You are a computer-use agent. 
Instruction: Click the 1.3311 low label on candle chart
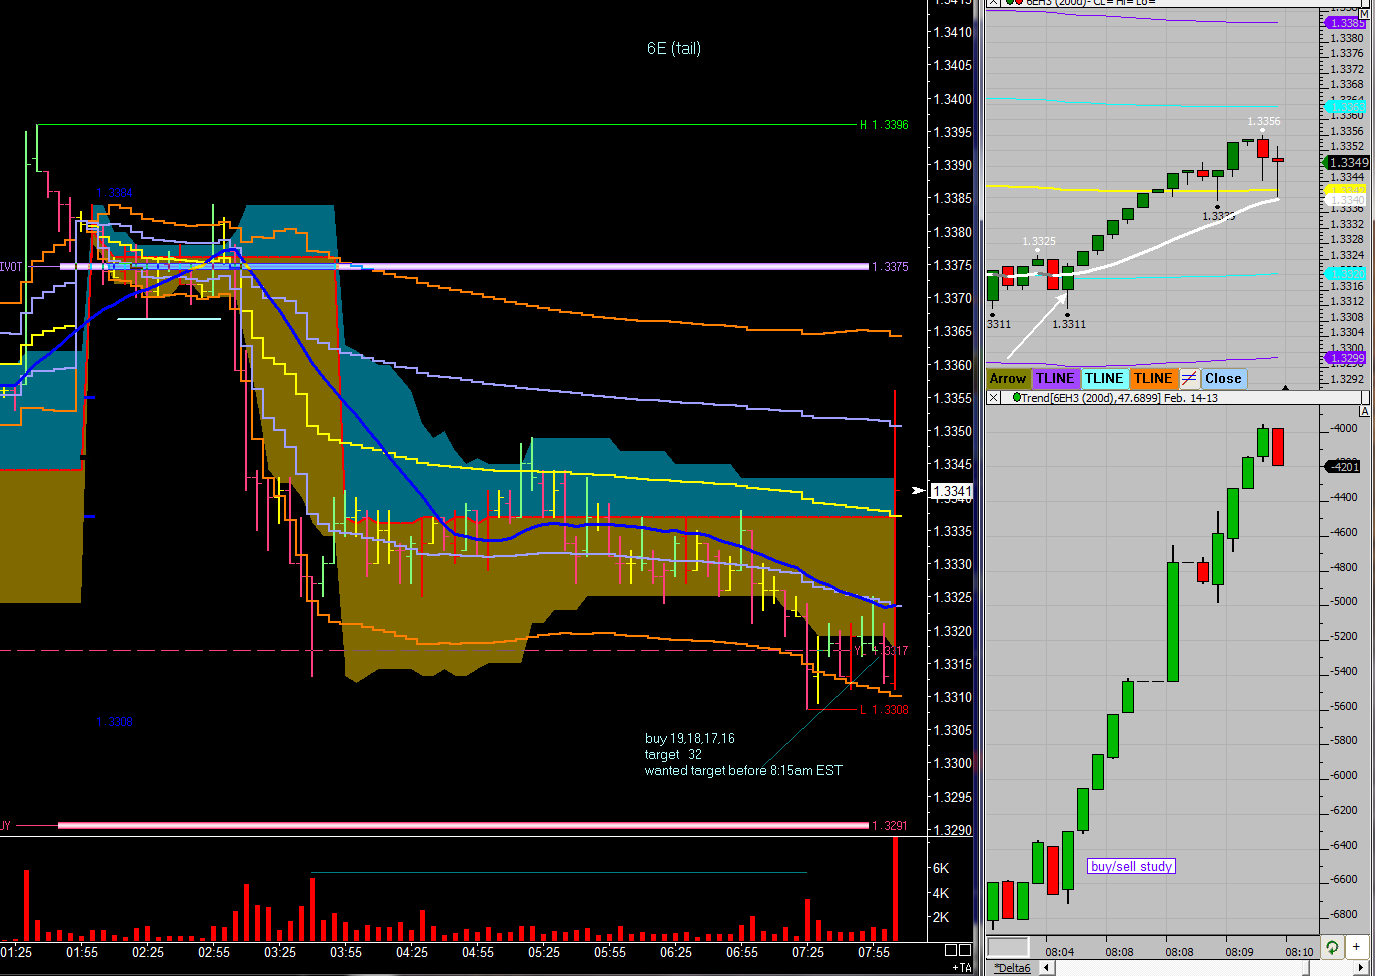(x=1069, y=324)
